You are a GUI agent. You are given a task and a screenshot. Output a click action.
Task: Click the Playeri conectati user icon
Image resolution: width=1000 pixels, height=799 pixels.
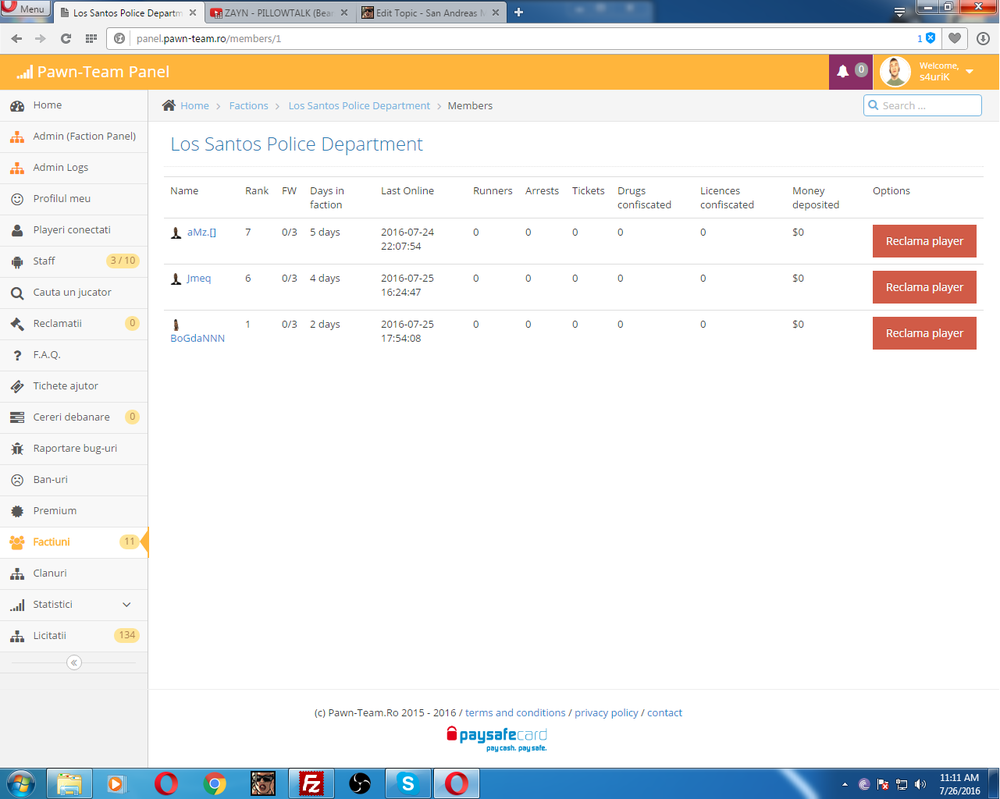pos(17,230)
